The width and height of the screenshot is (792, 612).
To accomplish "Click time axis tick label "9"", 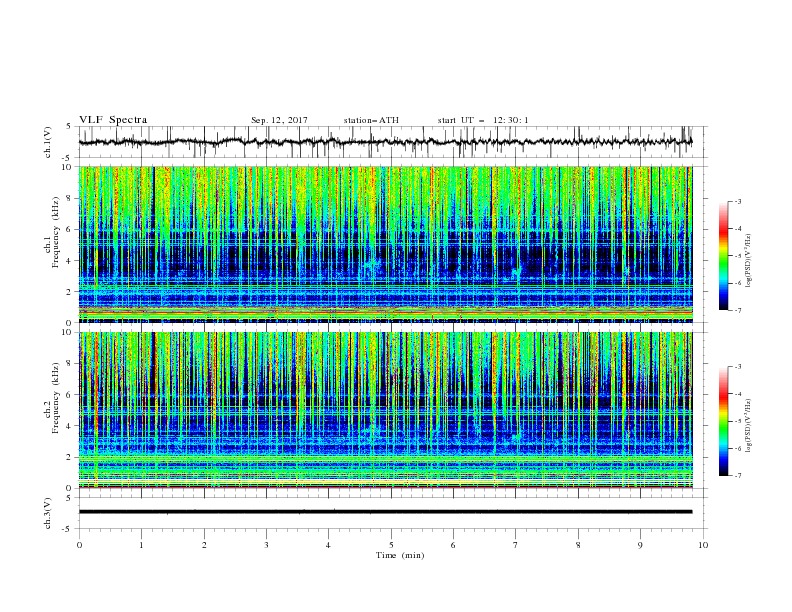I will coord(640,545).
